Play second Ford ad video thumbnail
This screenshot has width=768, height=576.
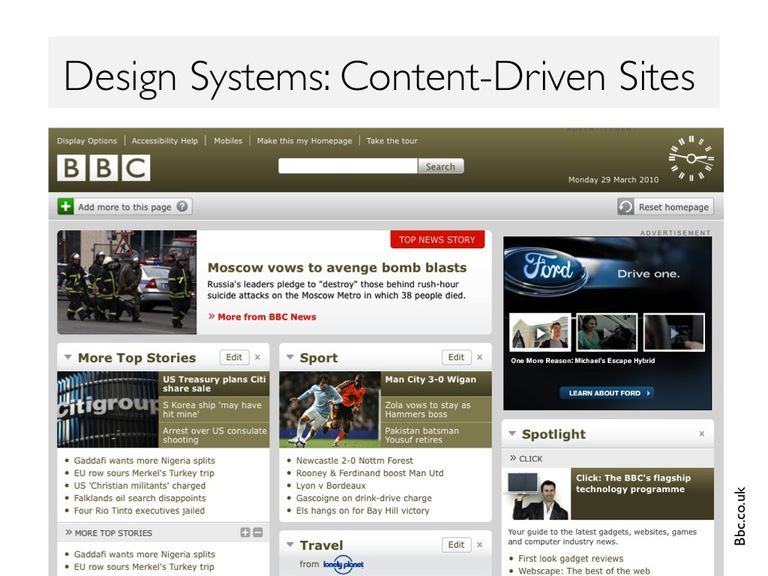[607, 332]
